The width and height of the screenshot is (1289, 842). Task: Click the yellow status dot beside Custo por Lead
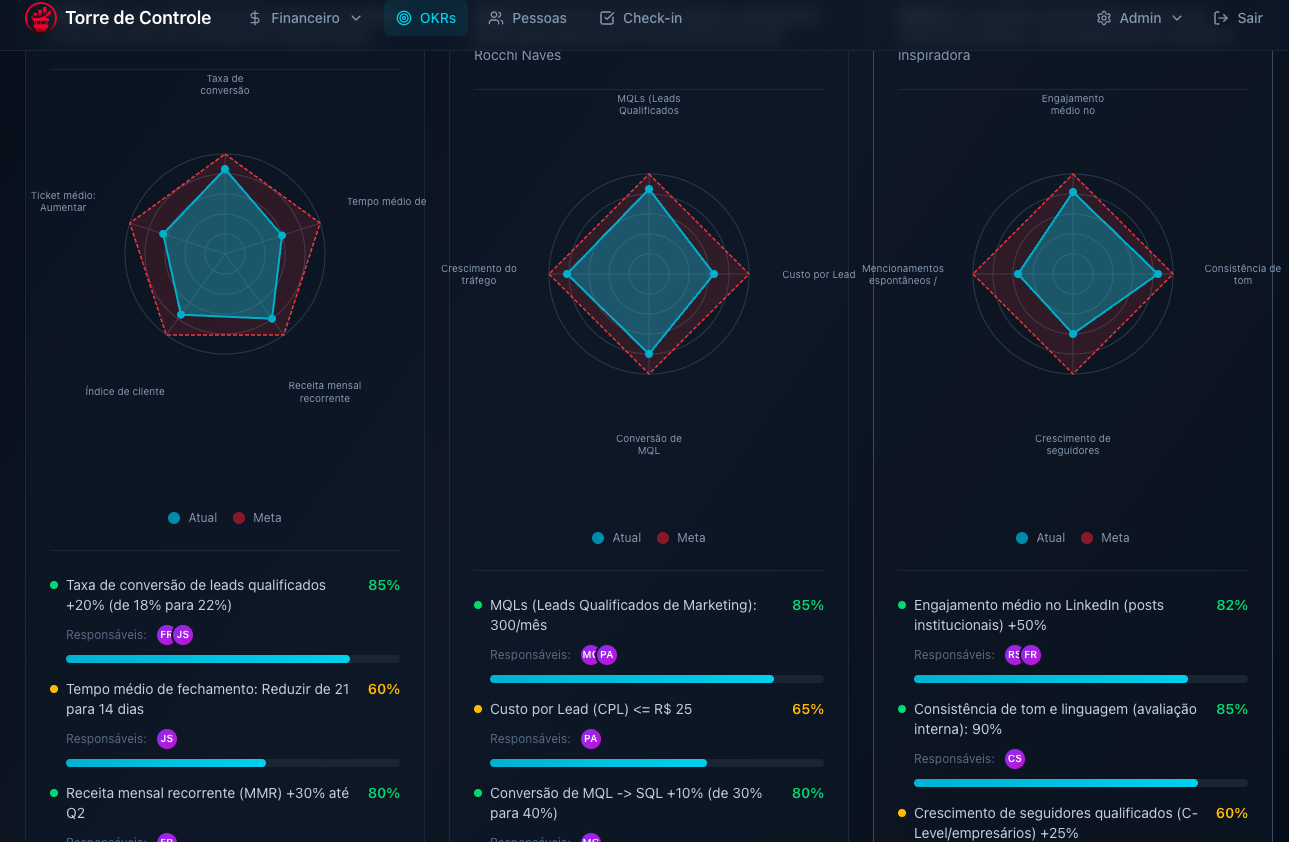477,709
